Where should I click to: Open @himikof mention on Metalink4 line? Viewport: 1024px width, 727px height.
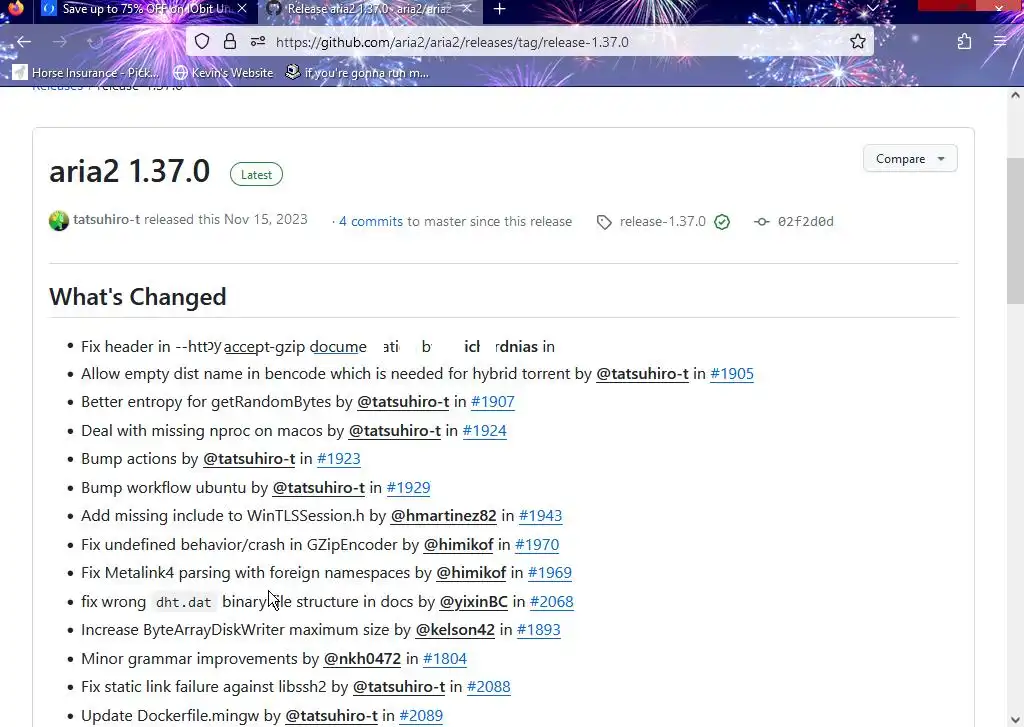click(471, 572)
